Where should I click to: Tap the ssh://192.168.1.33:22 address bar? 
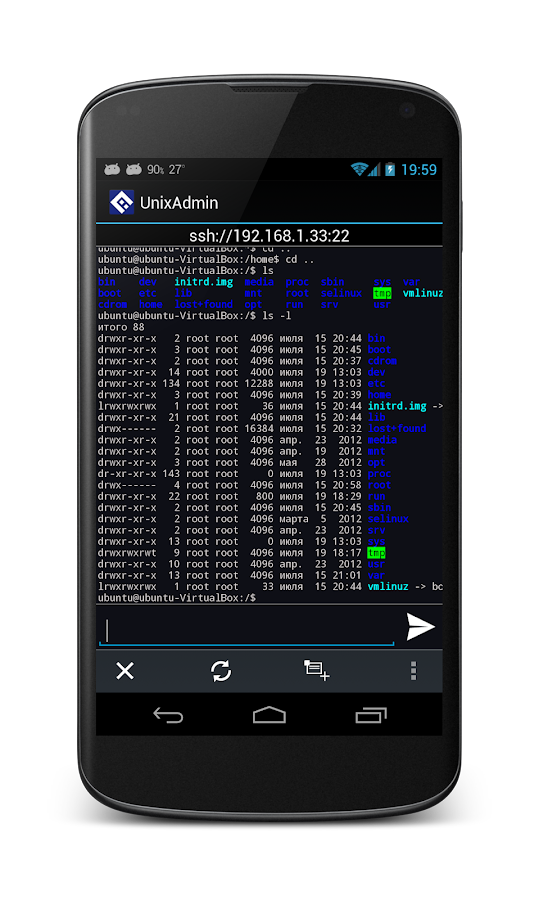[x=269, y=235]
